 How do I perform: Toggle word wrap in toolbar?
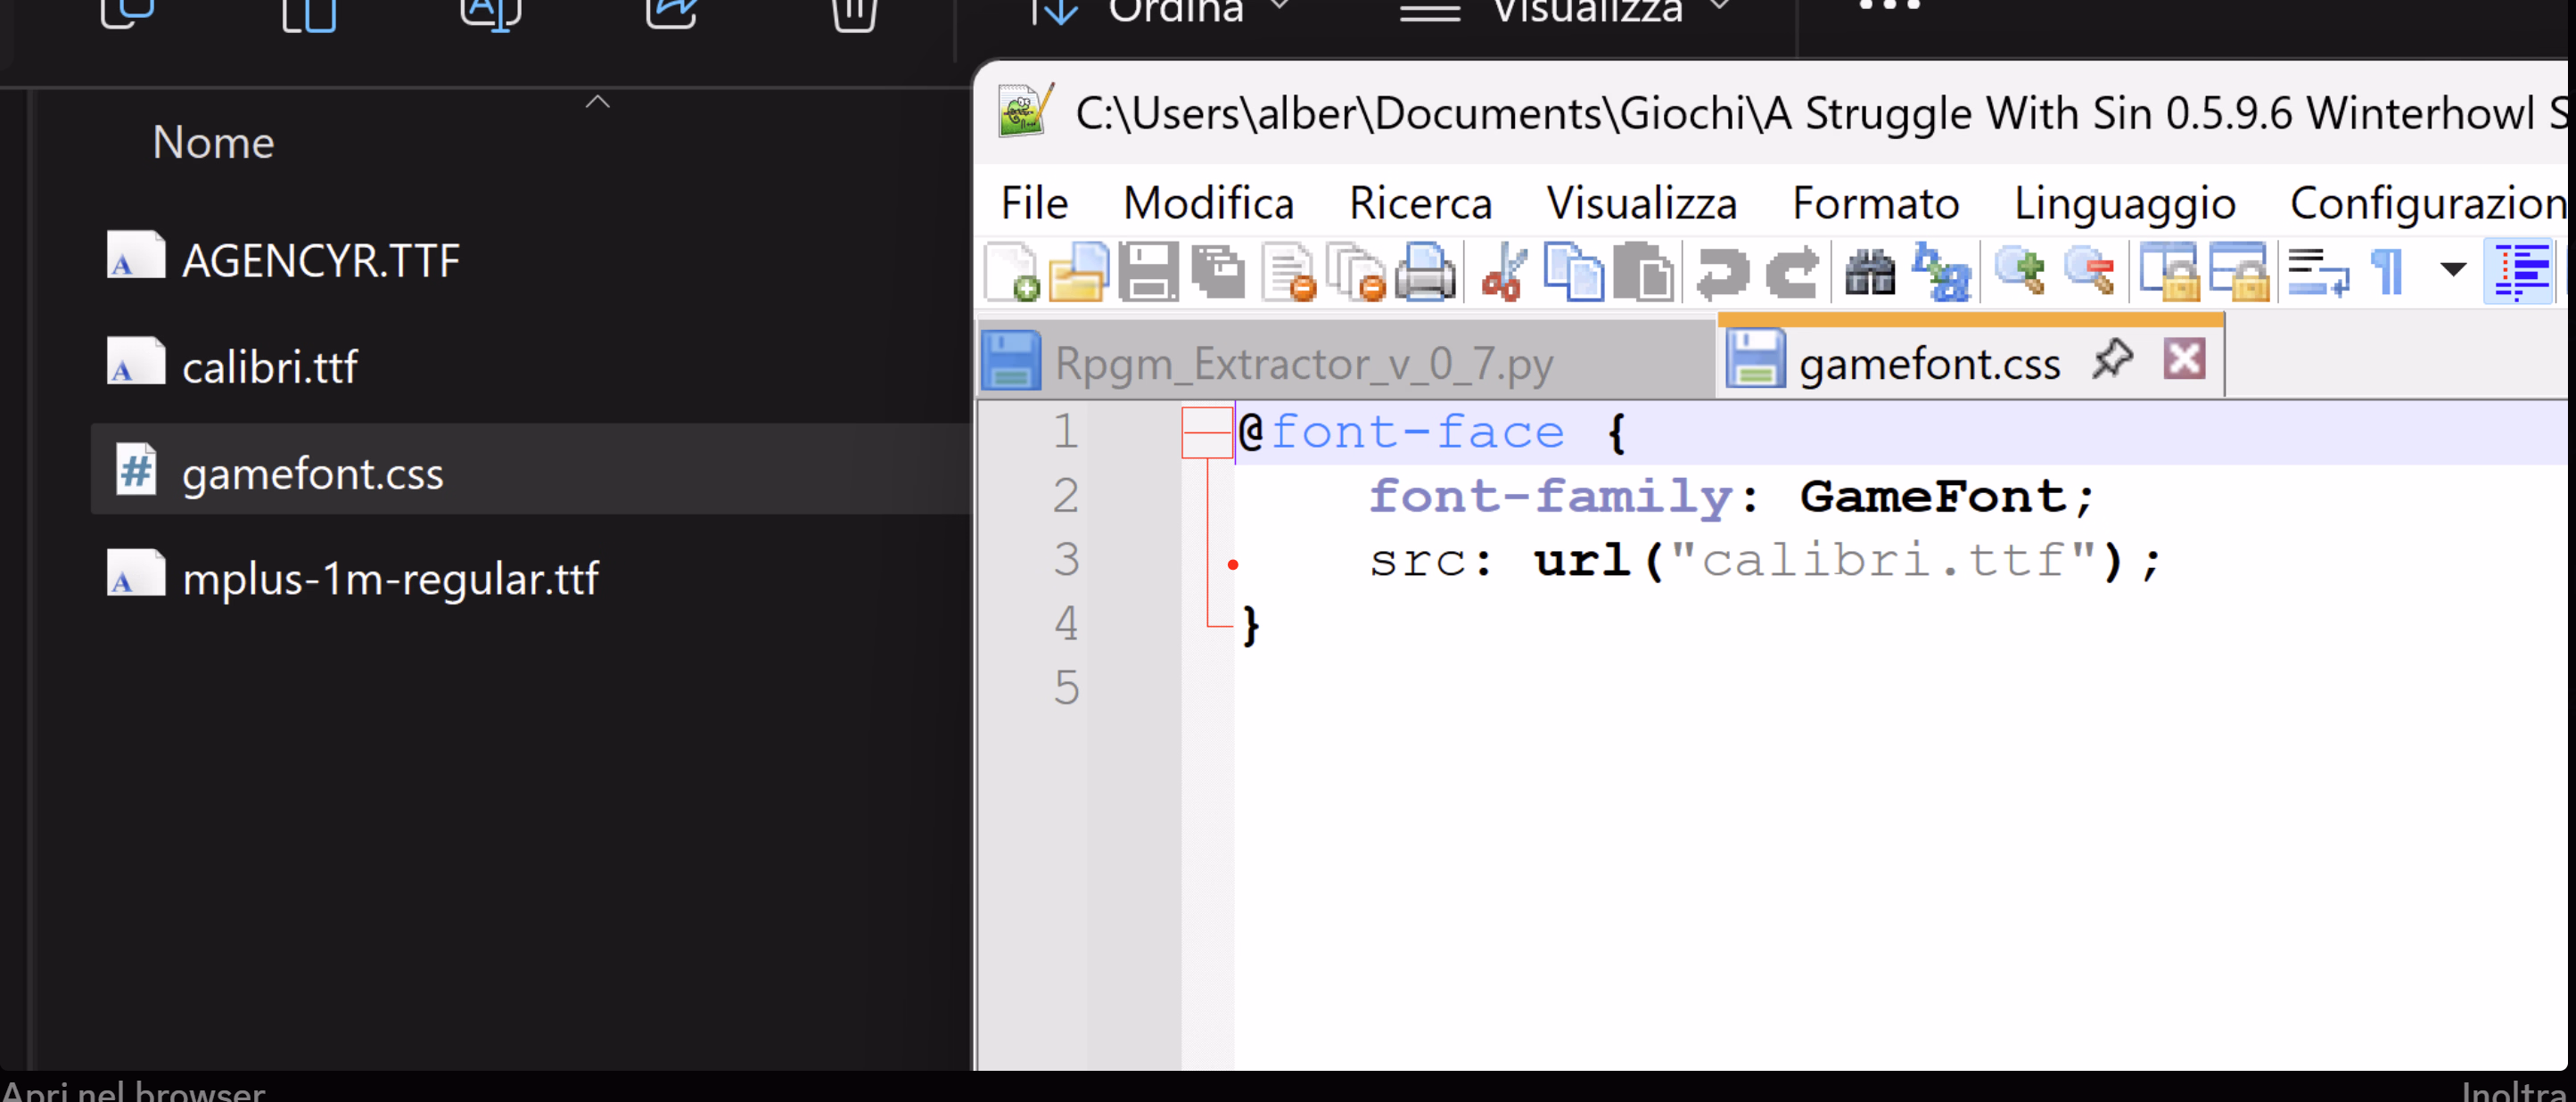2317,271
